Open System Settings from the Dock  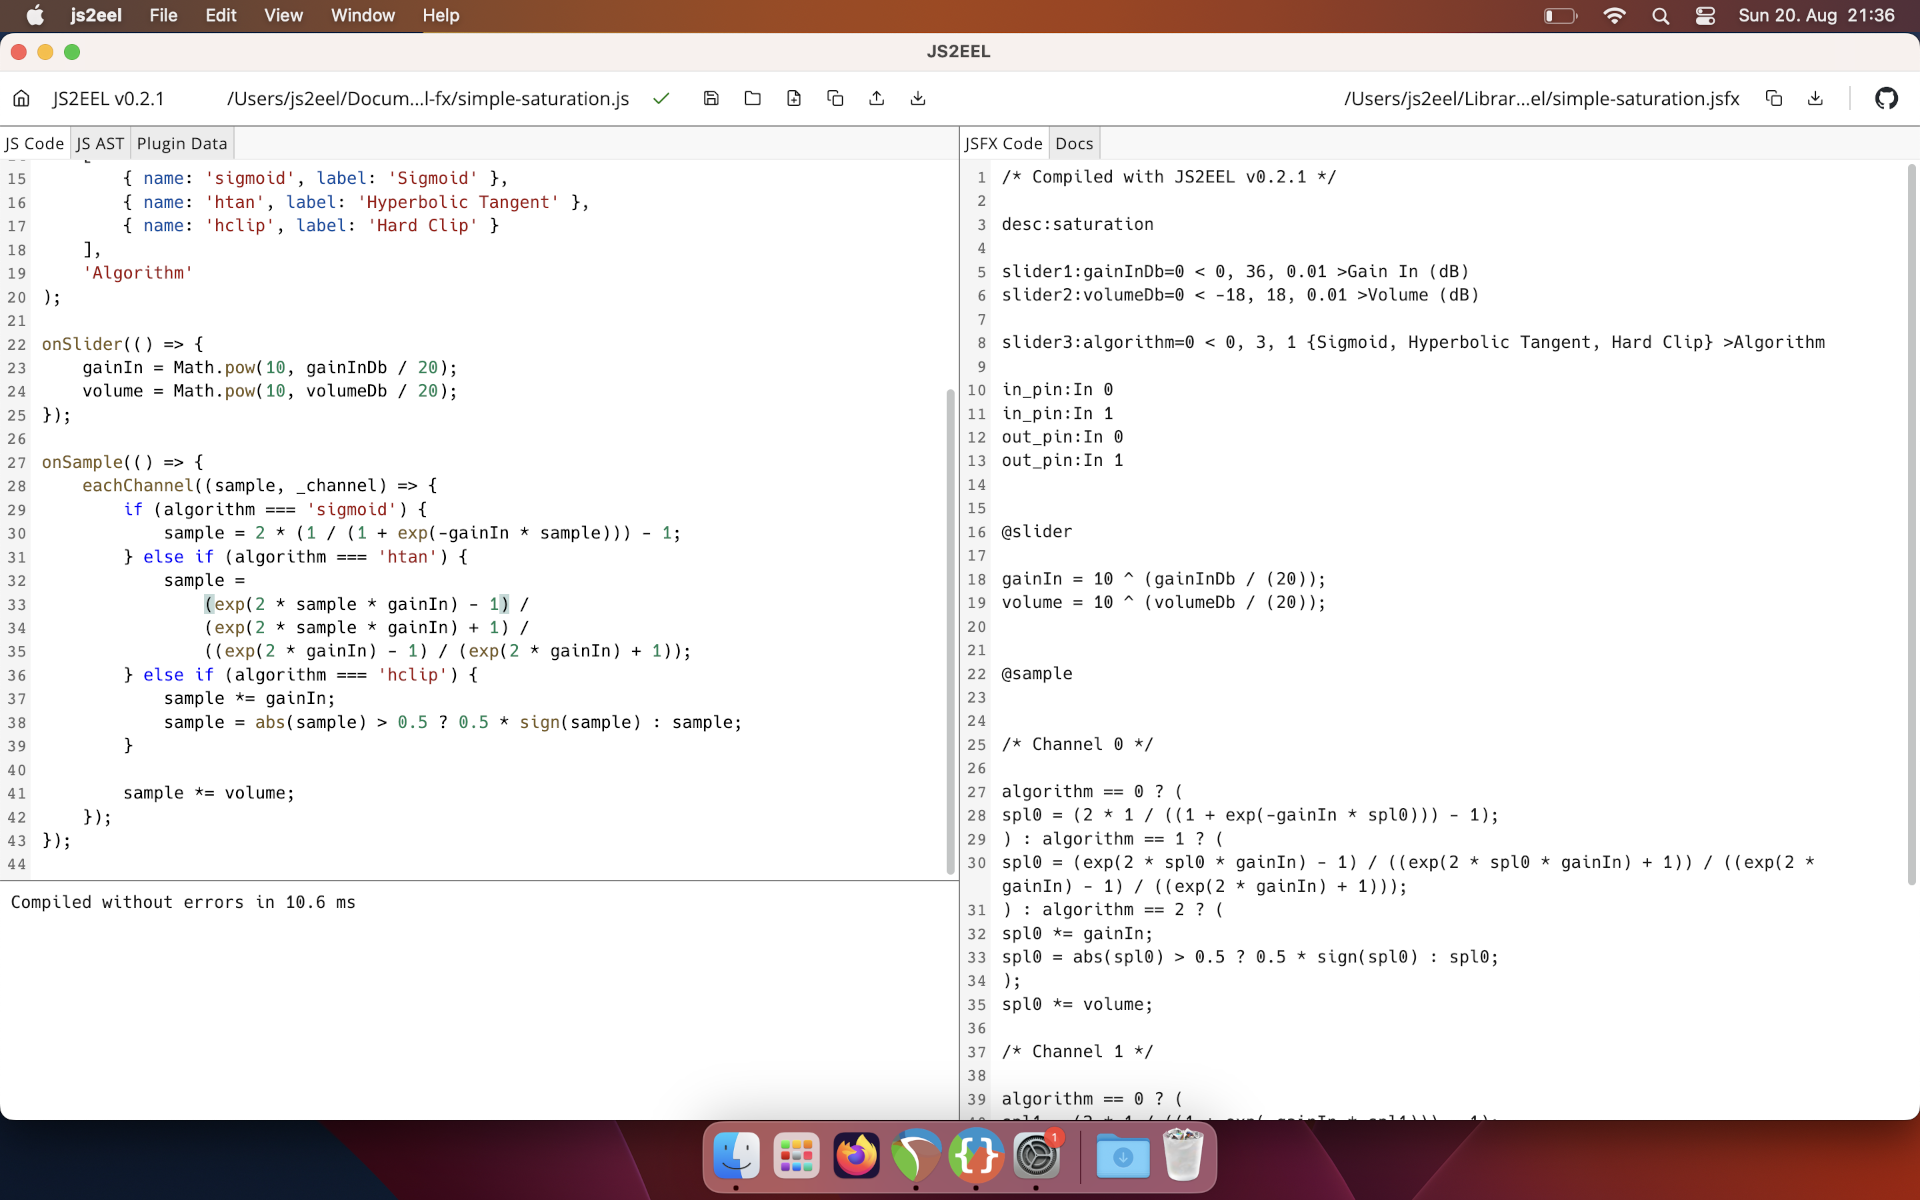(x=1038, y=1156)
